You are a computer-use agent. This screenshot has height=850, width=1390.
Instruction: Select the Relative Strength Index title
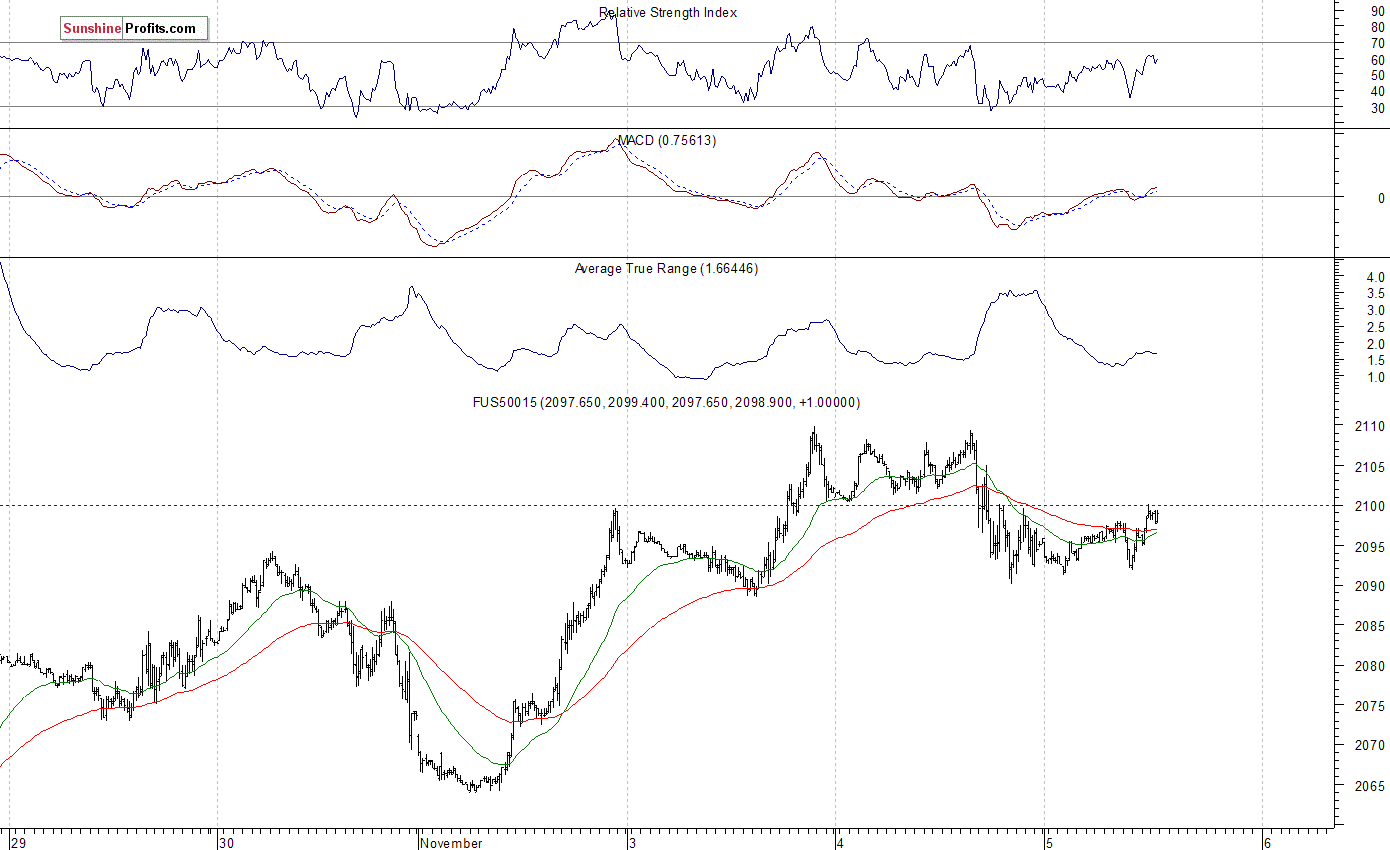668,13
